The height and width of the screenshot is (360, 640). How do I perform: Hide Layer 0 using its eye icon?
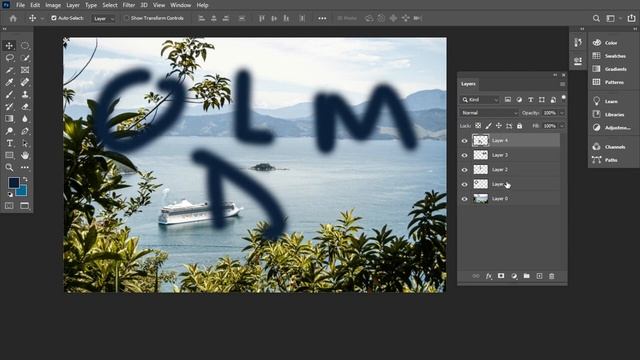(x=464, y=199)
